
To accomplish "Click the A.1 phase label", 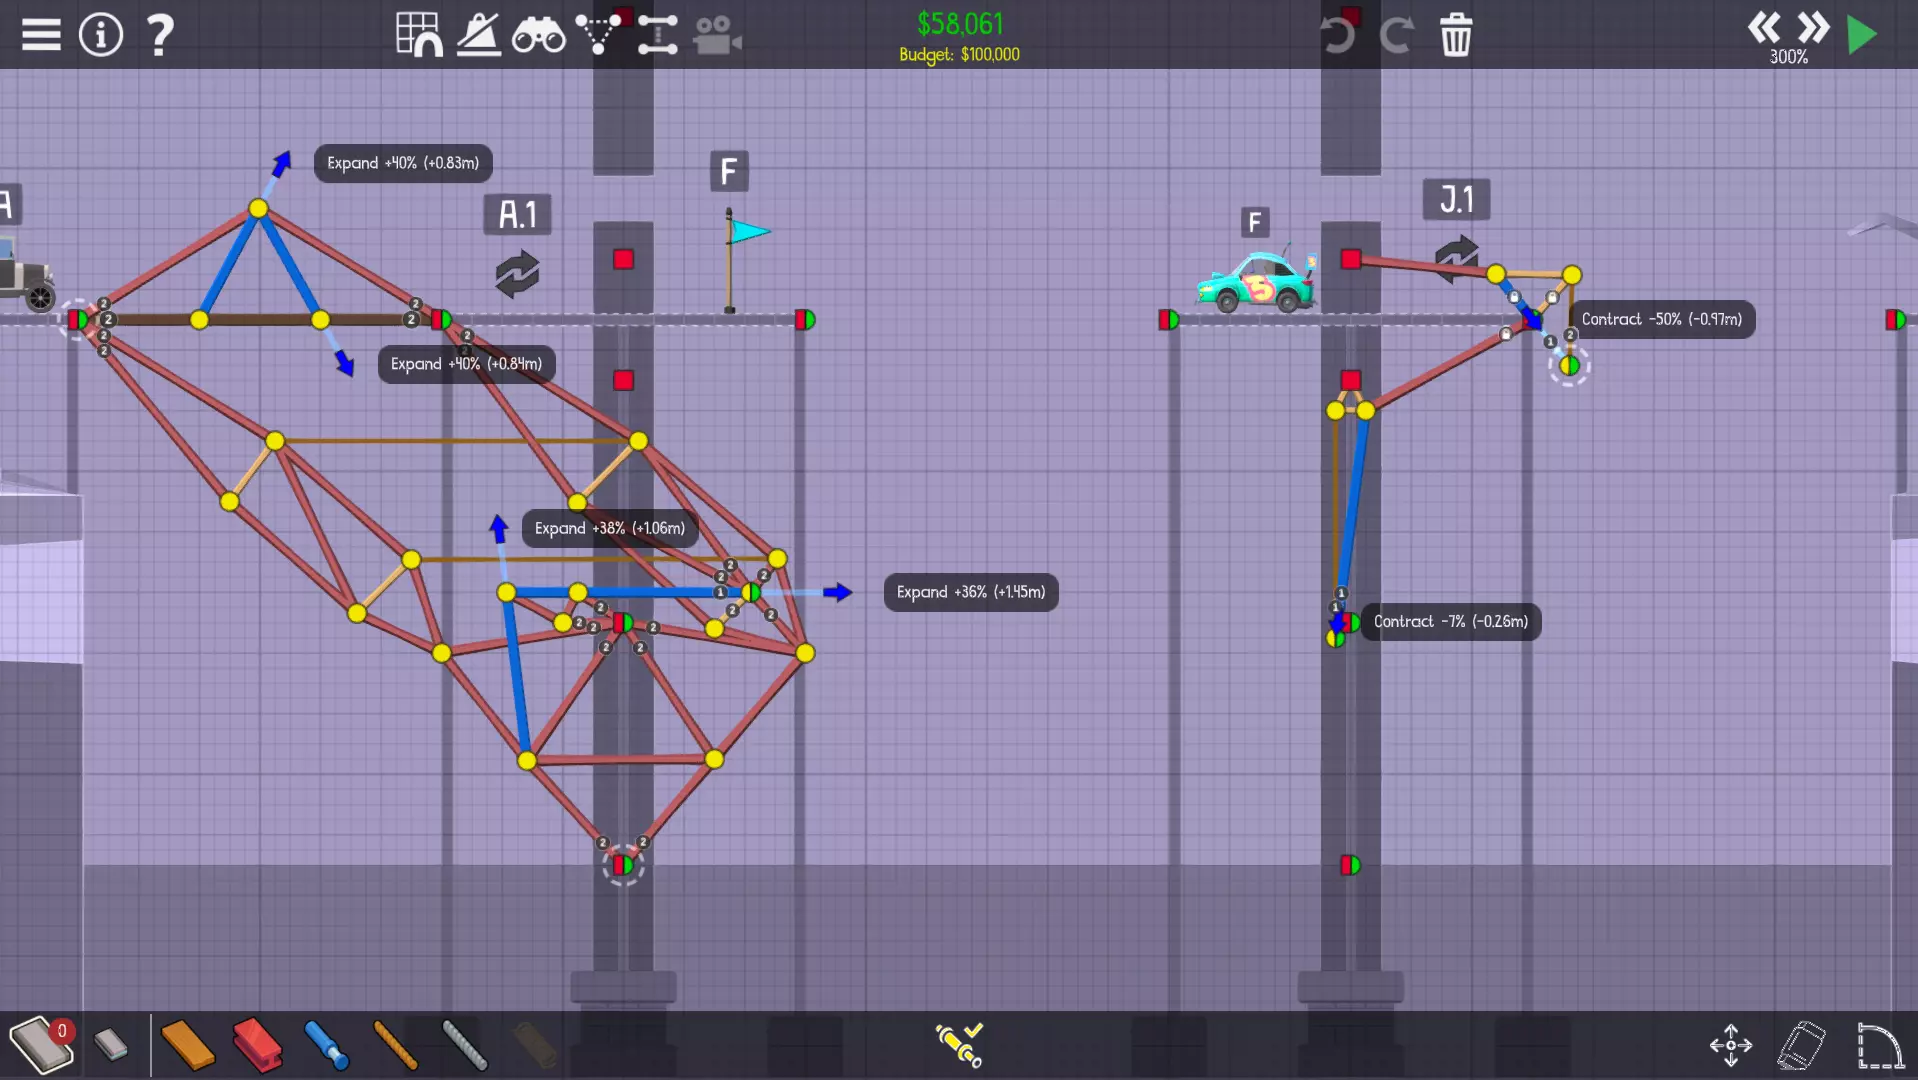I will click(517, 215).
